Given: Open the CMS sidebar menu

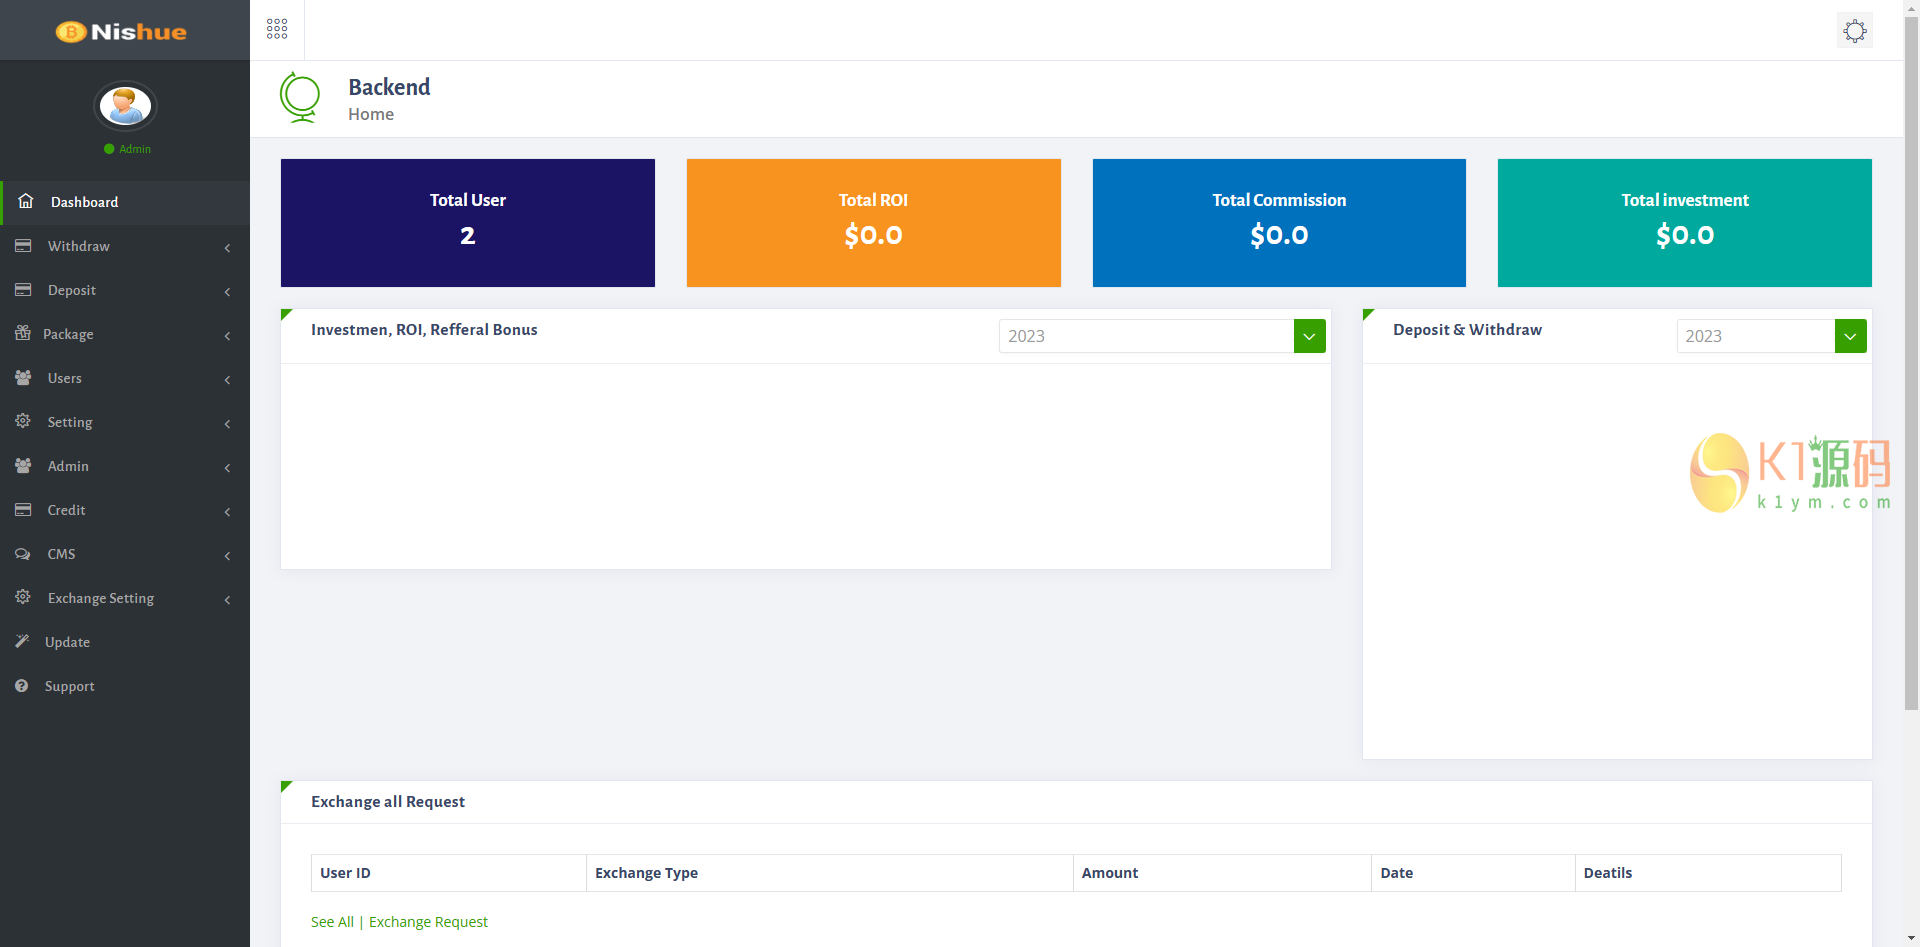Looking at the screenshot, I should tap(125, 554).
